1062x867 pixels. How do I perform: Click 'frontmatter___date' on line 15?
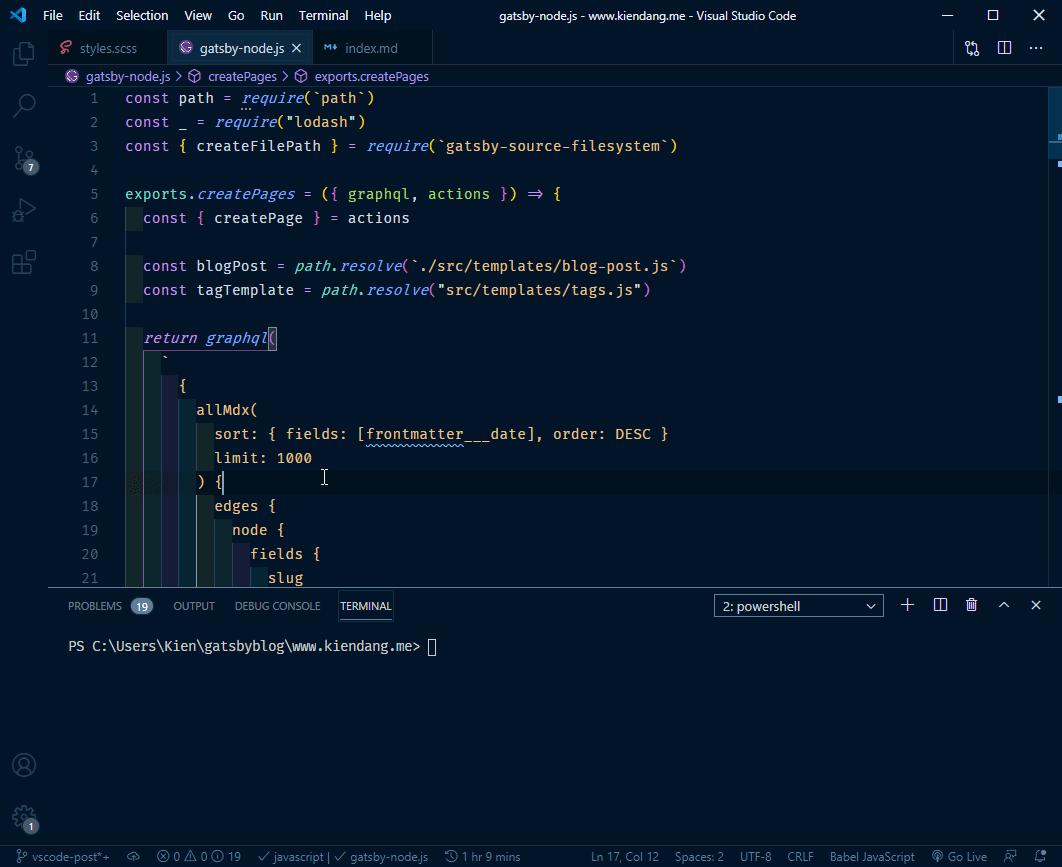pyautogui.click(x=446, y=434)
